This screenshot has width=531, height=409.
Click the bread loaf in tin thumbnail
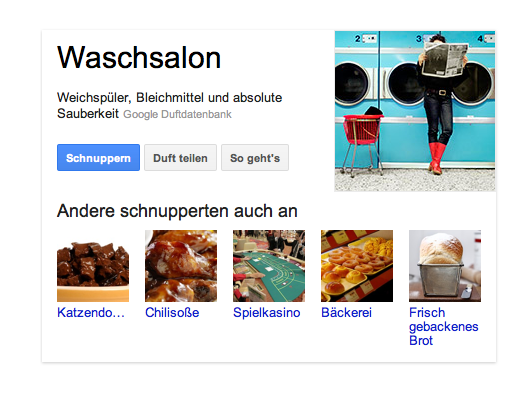click(x=445, y=266)
